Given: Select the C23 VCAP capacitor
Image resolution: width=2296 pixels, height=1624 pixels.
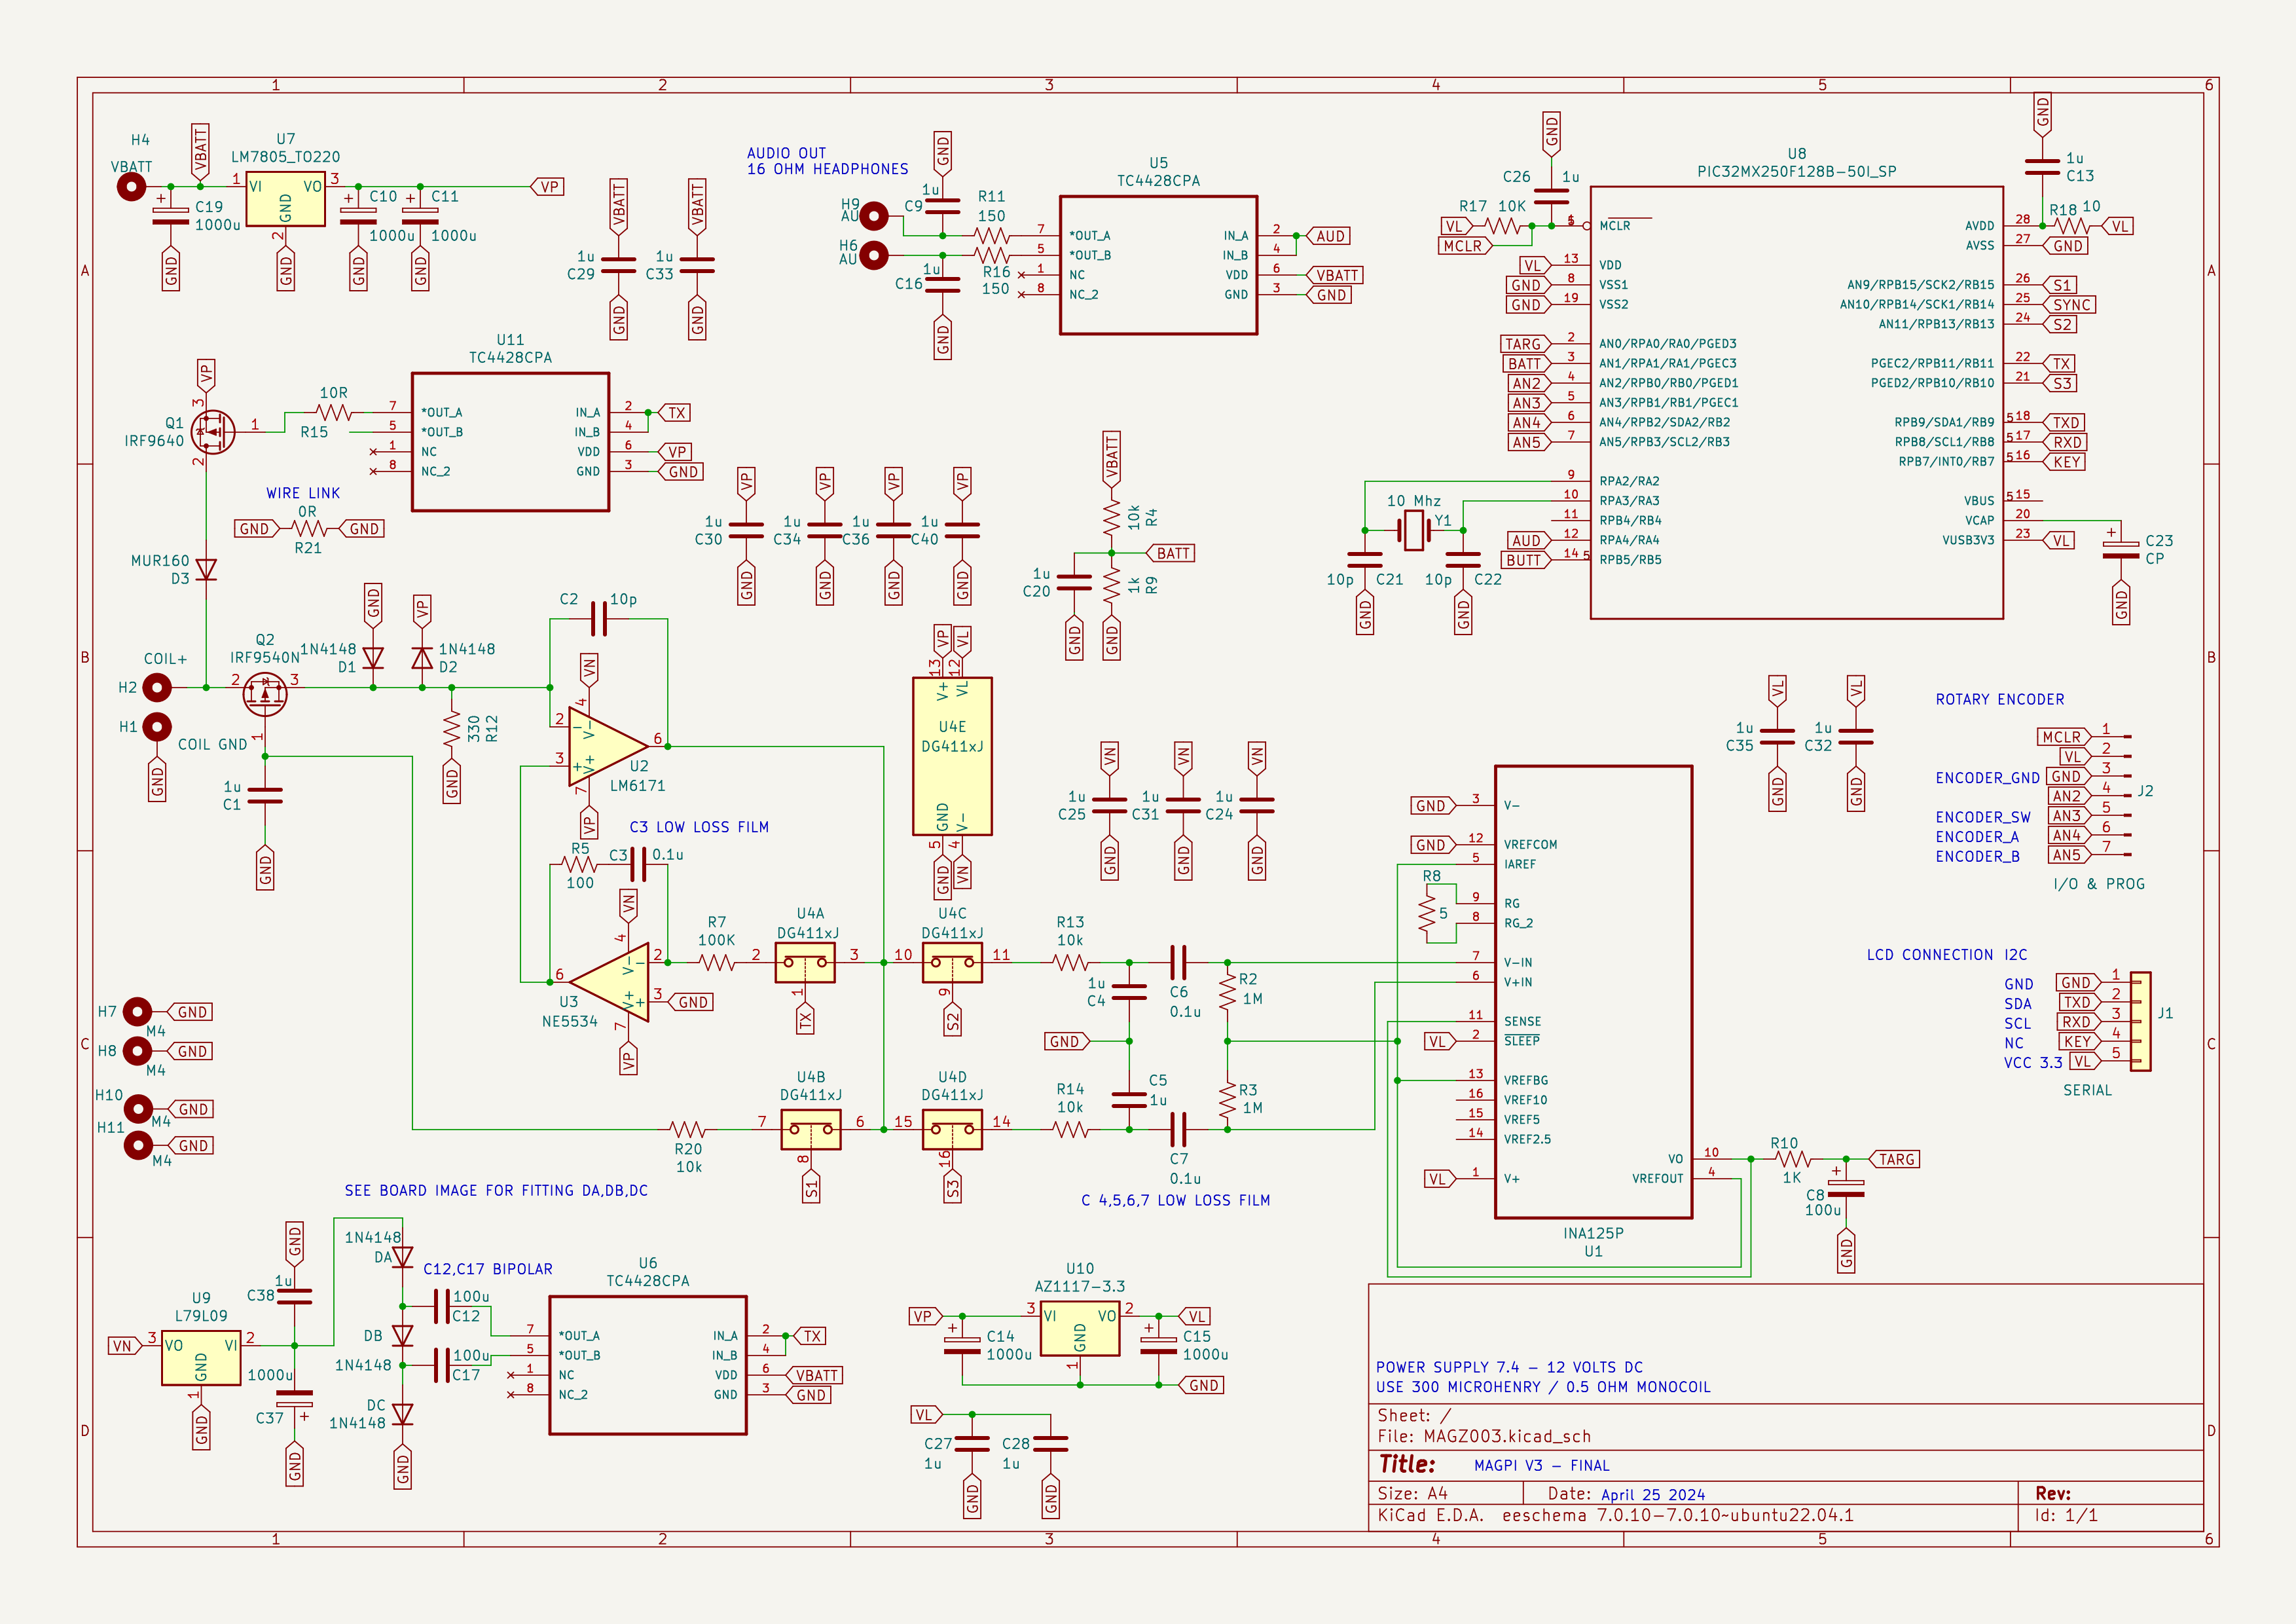Looking at the screenshot, I should tap(2120, 550).
